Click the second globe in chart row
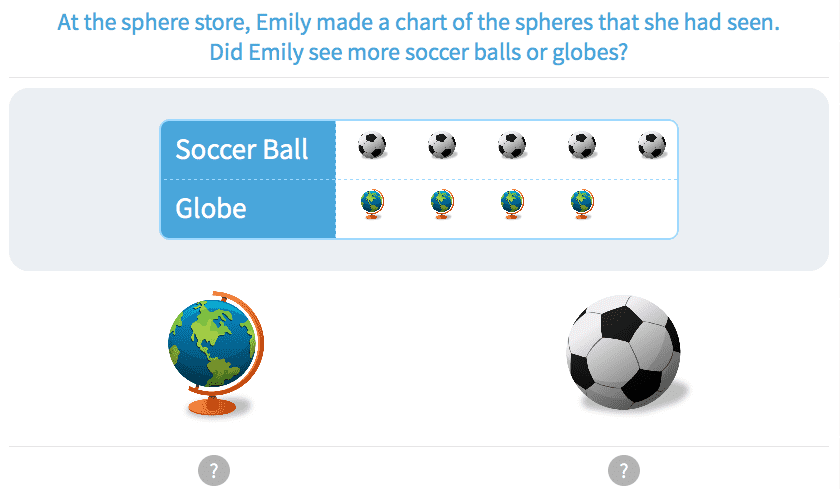This screenshot has height=501, width=840. (442, 204)
